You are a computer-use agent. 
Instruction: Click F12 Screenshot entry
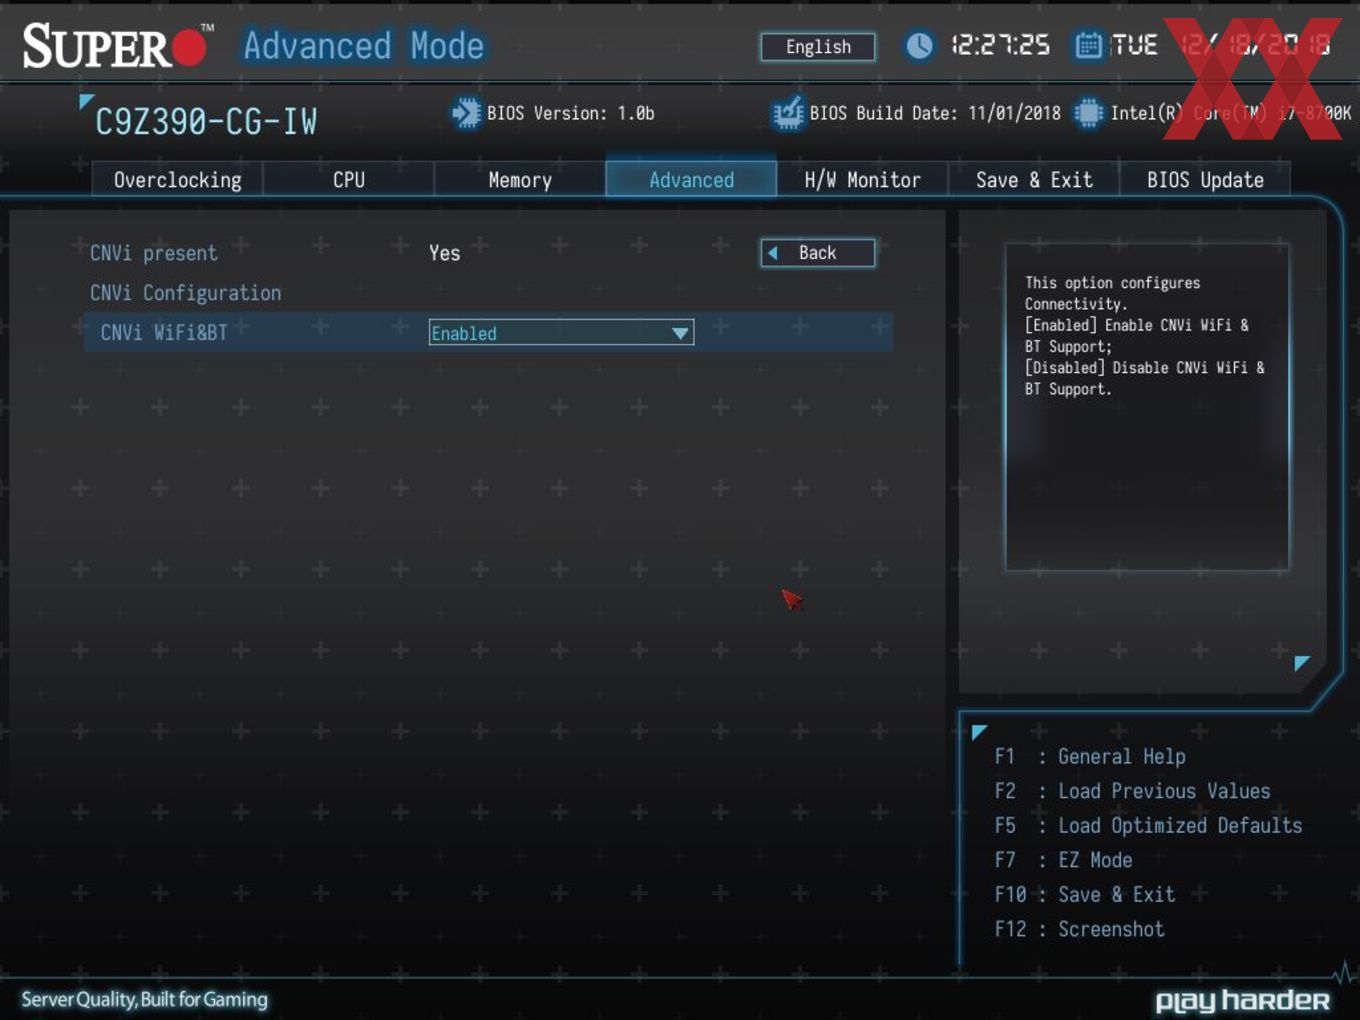coord(1079,929)
